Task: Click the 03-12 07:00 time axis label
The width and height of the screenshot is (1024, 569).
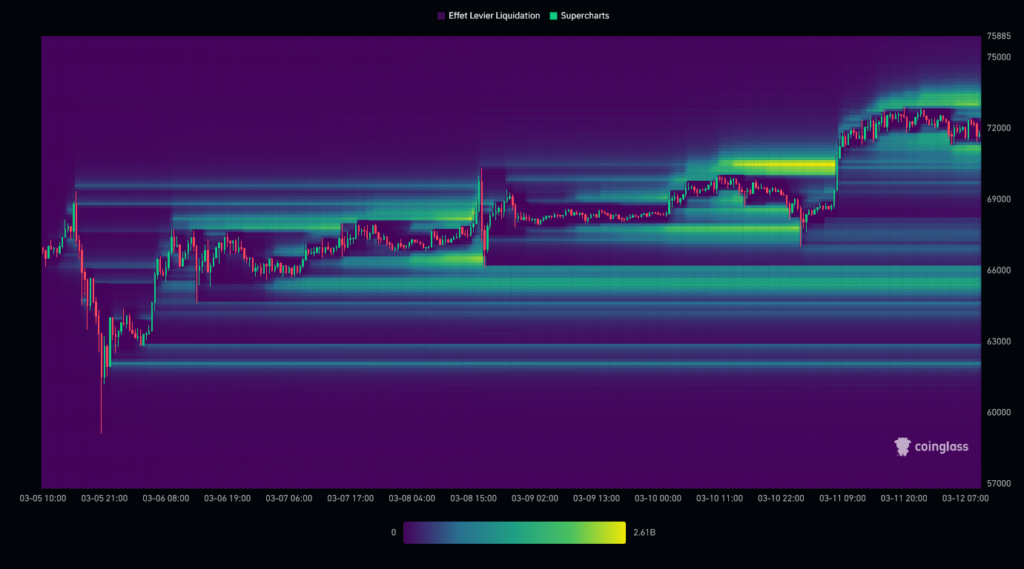Action: (965, 498)
